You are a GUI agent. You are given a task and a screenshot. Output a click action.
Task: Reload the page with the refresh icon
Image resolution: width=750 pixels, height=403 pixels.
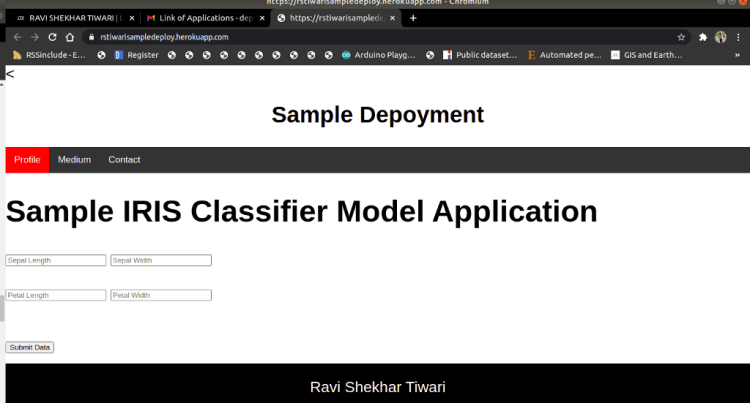coord(52,37)
